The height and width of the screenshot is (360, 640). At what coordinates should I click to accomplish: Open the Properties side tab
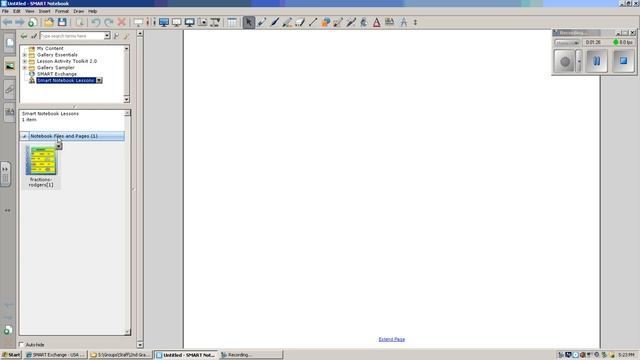[x=9, y=111]
